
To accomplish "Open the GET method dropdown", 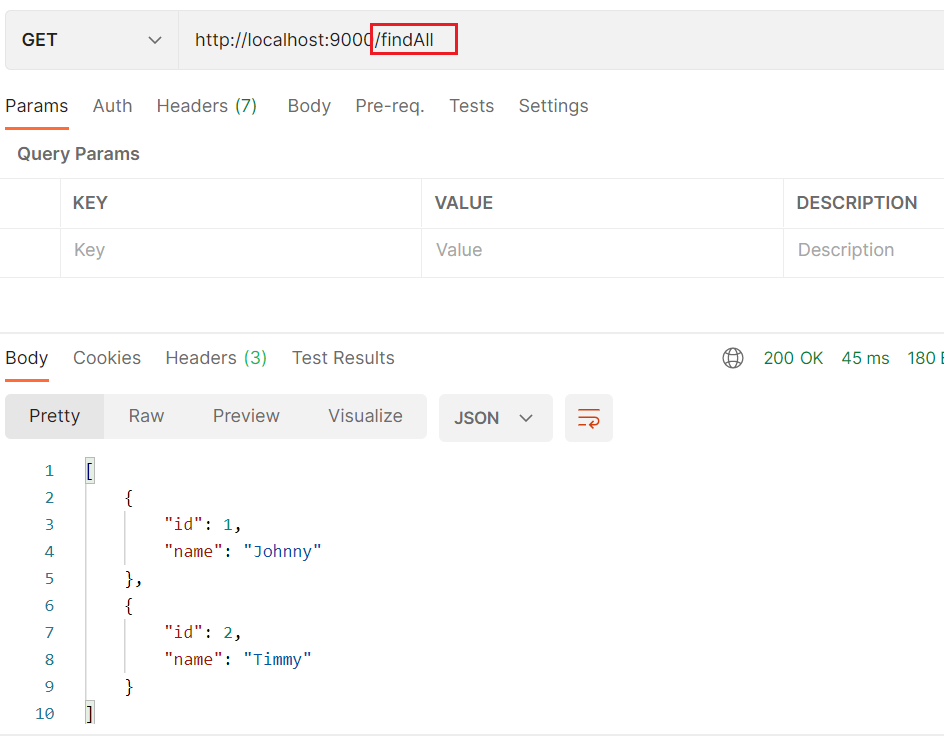I will [92, 40].
